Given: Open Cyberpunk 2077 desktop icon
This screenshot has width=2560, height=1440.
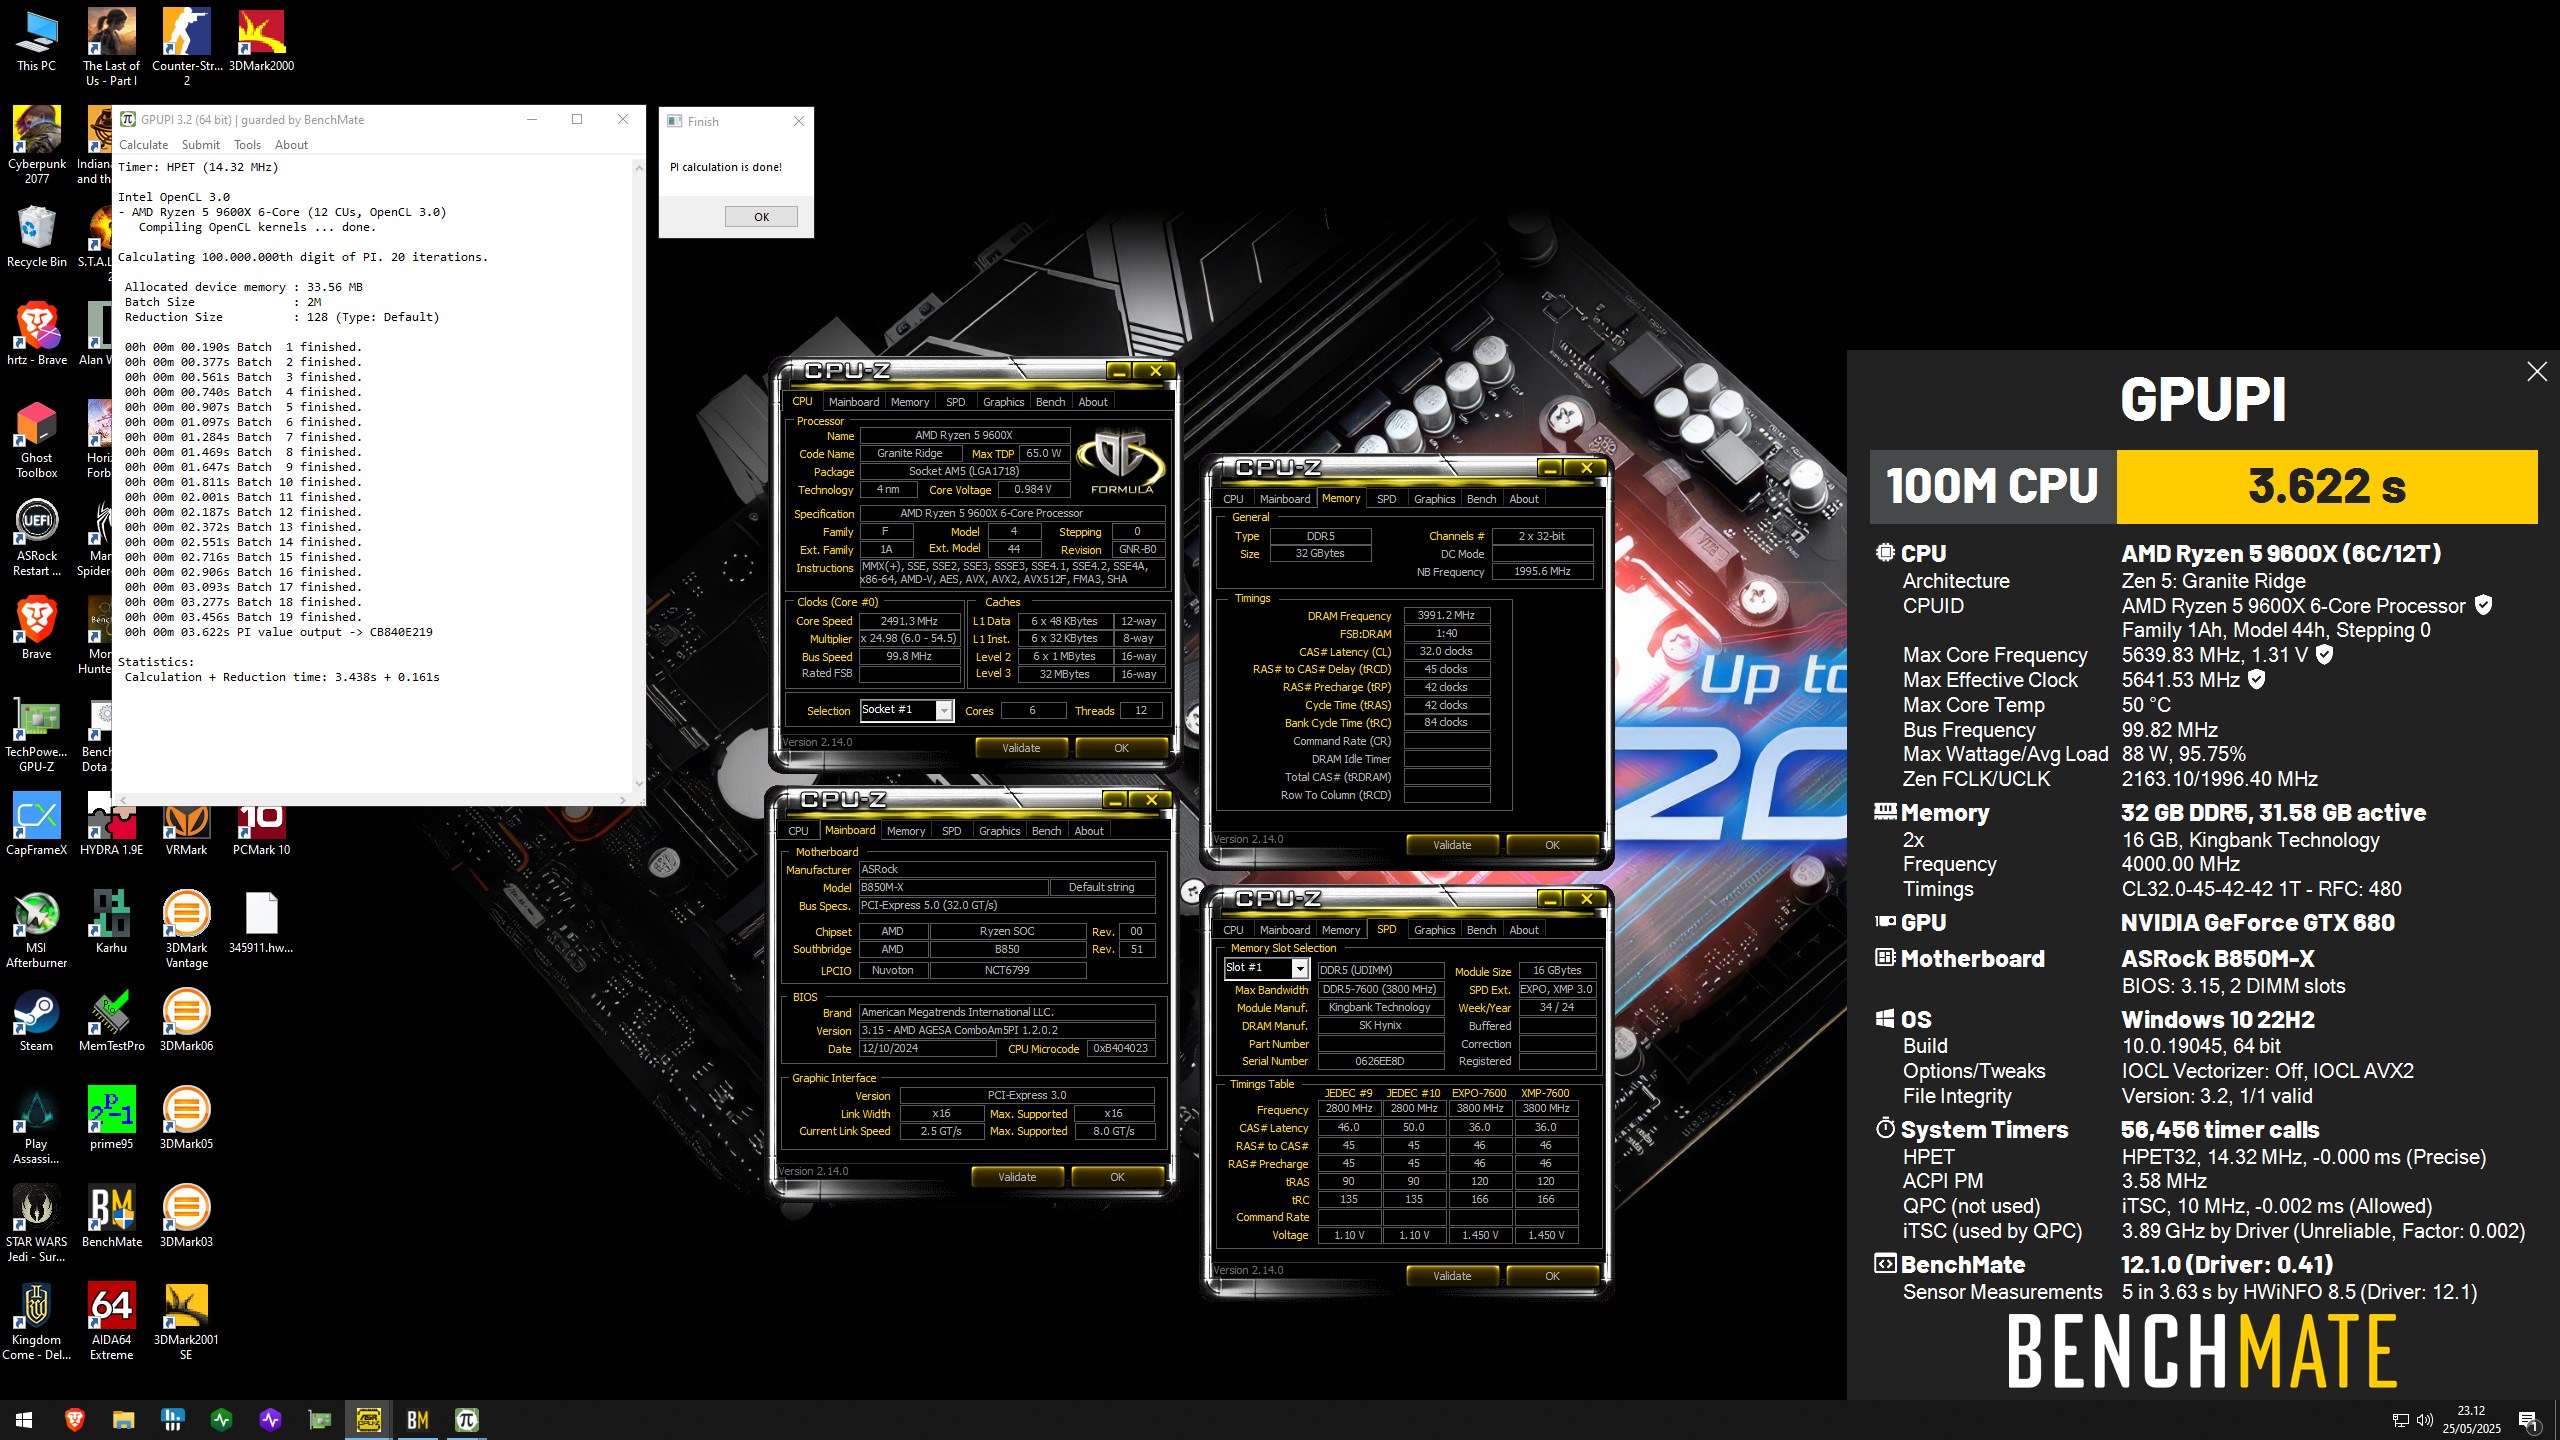Looking at the screenshot, I should click(x=36, y=146).
